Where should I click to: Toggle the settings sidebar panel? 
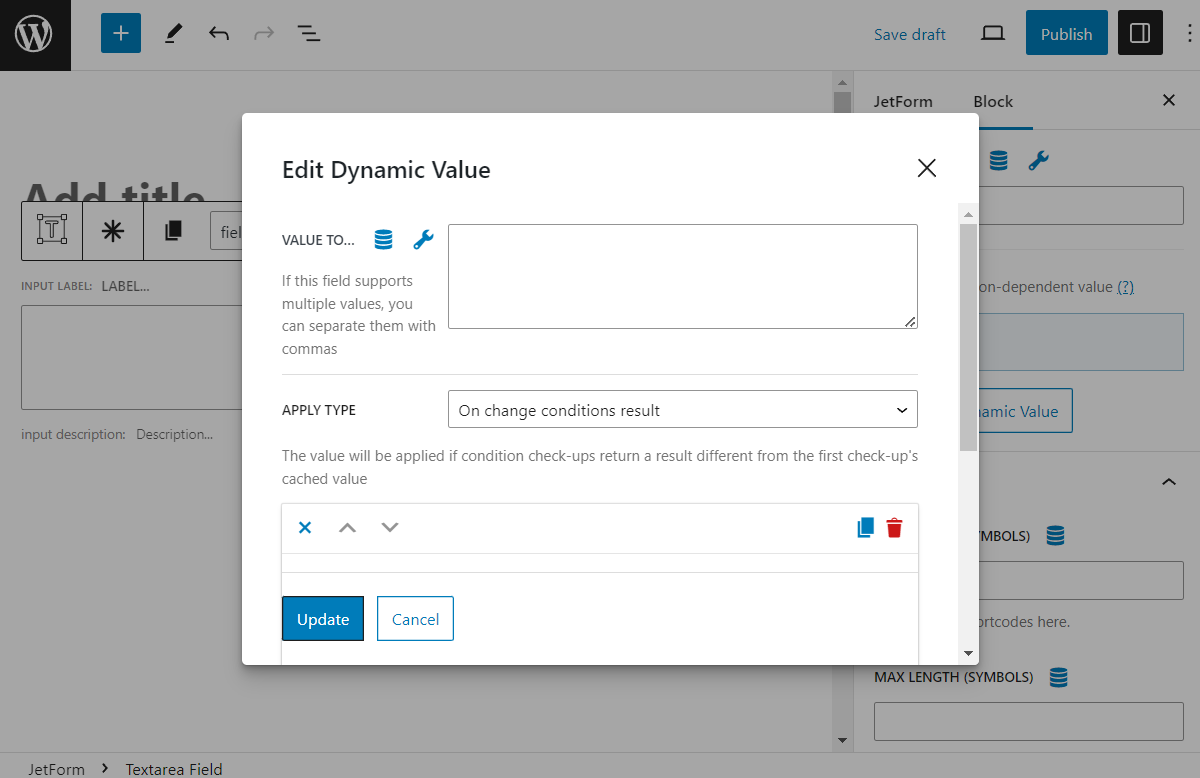tap(1140, 33)
